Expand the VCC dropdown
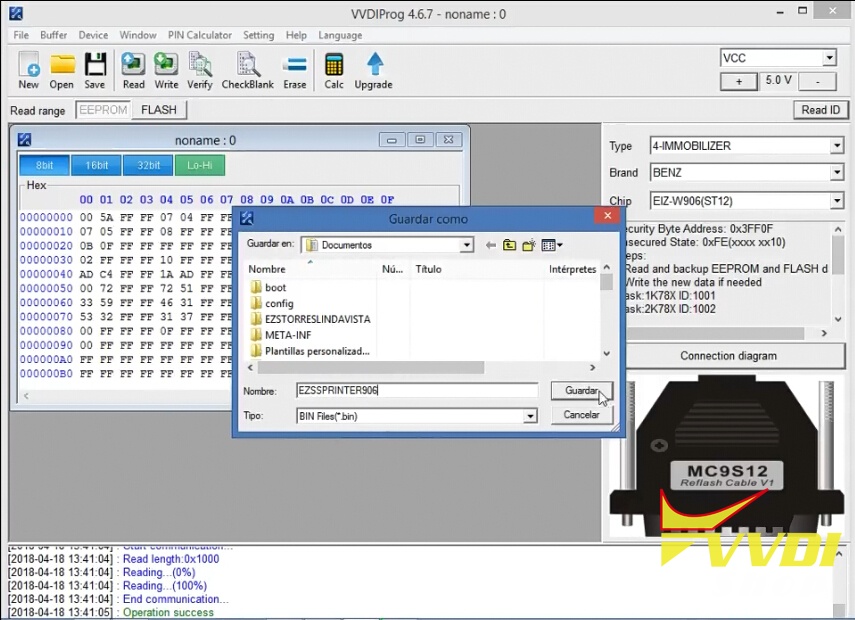 click(x=829, y=58)
